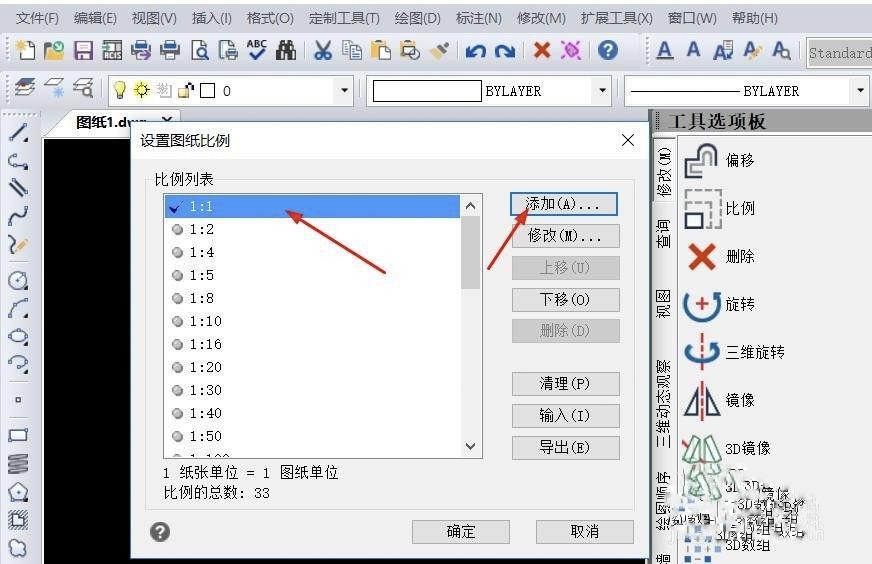Click the Find binoculars icon
872x564 pixels.
[x=286, y=51]
